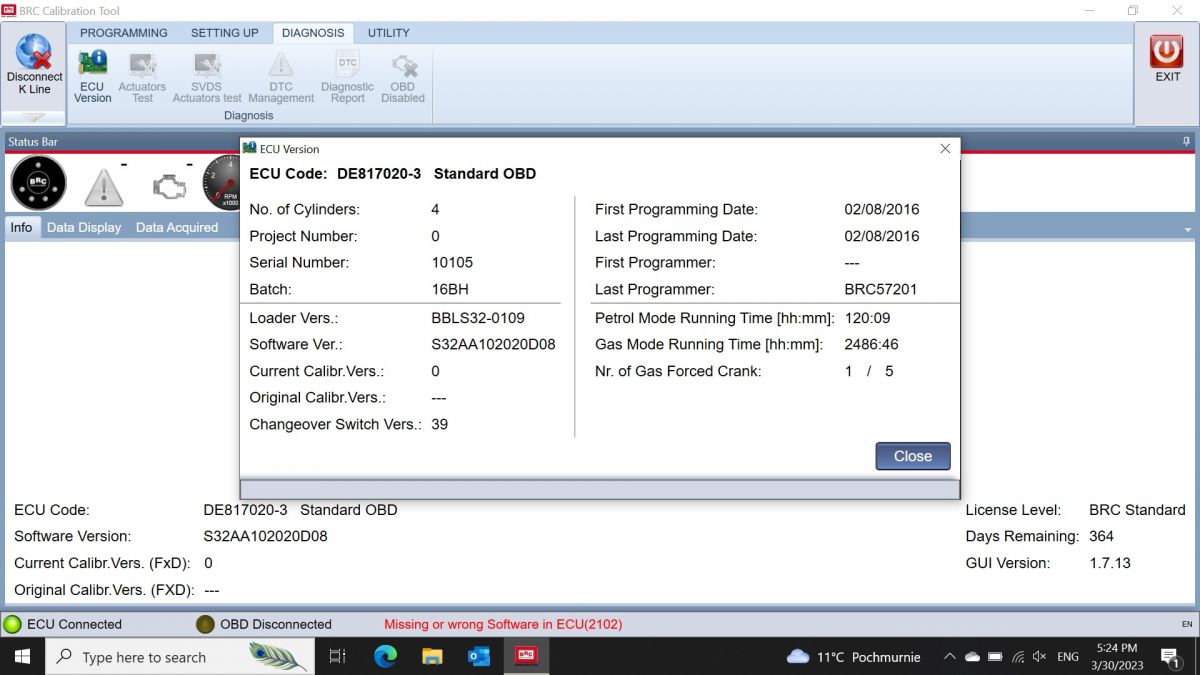The image size is (1200, 675).
Task: Close ECU Version dialog with X
Action: coord(945,148)
